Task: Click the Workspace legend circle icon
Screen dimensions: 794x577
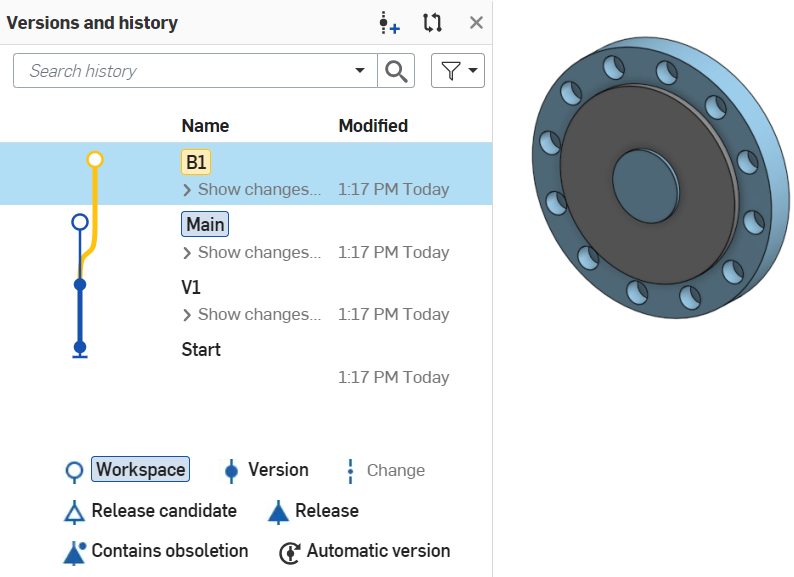Action: pos(74,471)
